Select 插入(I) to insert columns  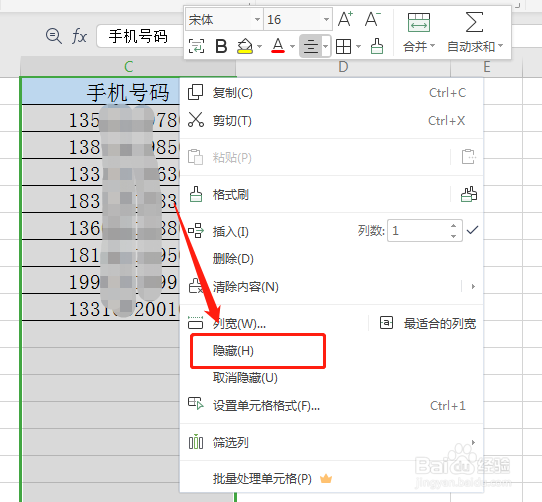pyautogui.click(x=231, y=232)
